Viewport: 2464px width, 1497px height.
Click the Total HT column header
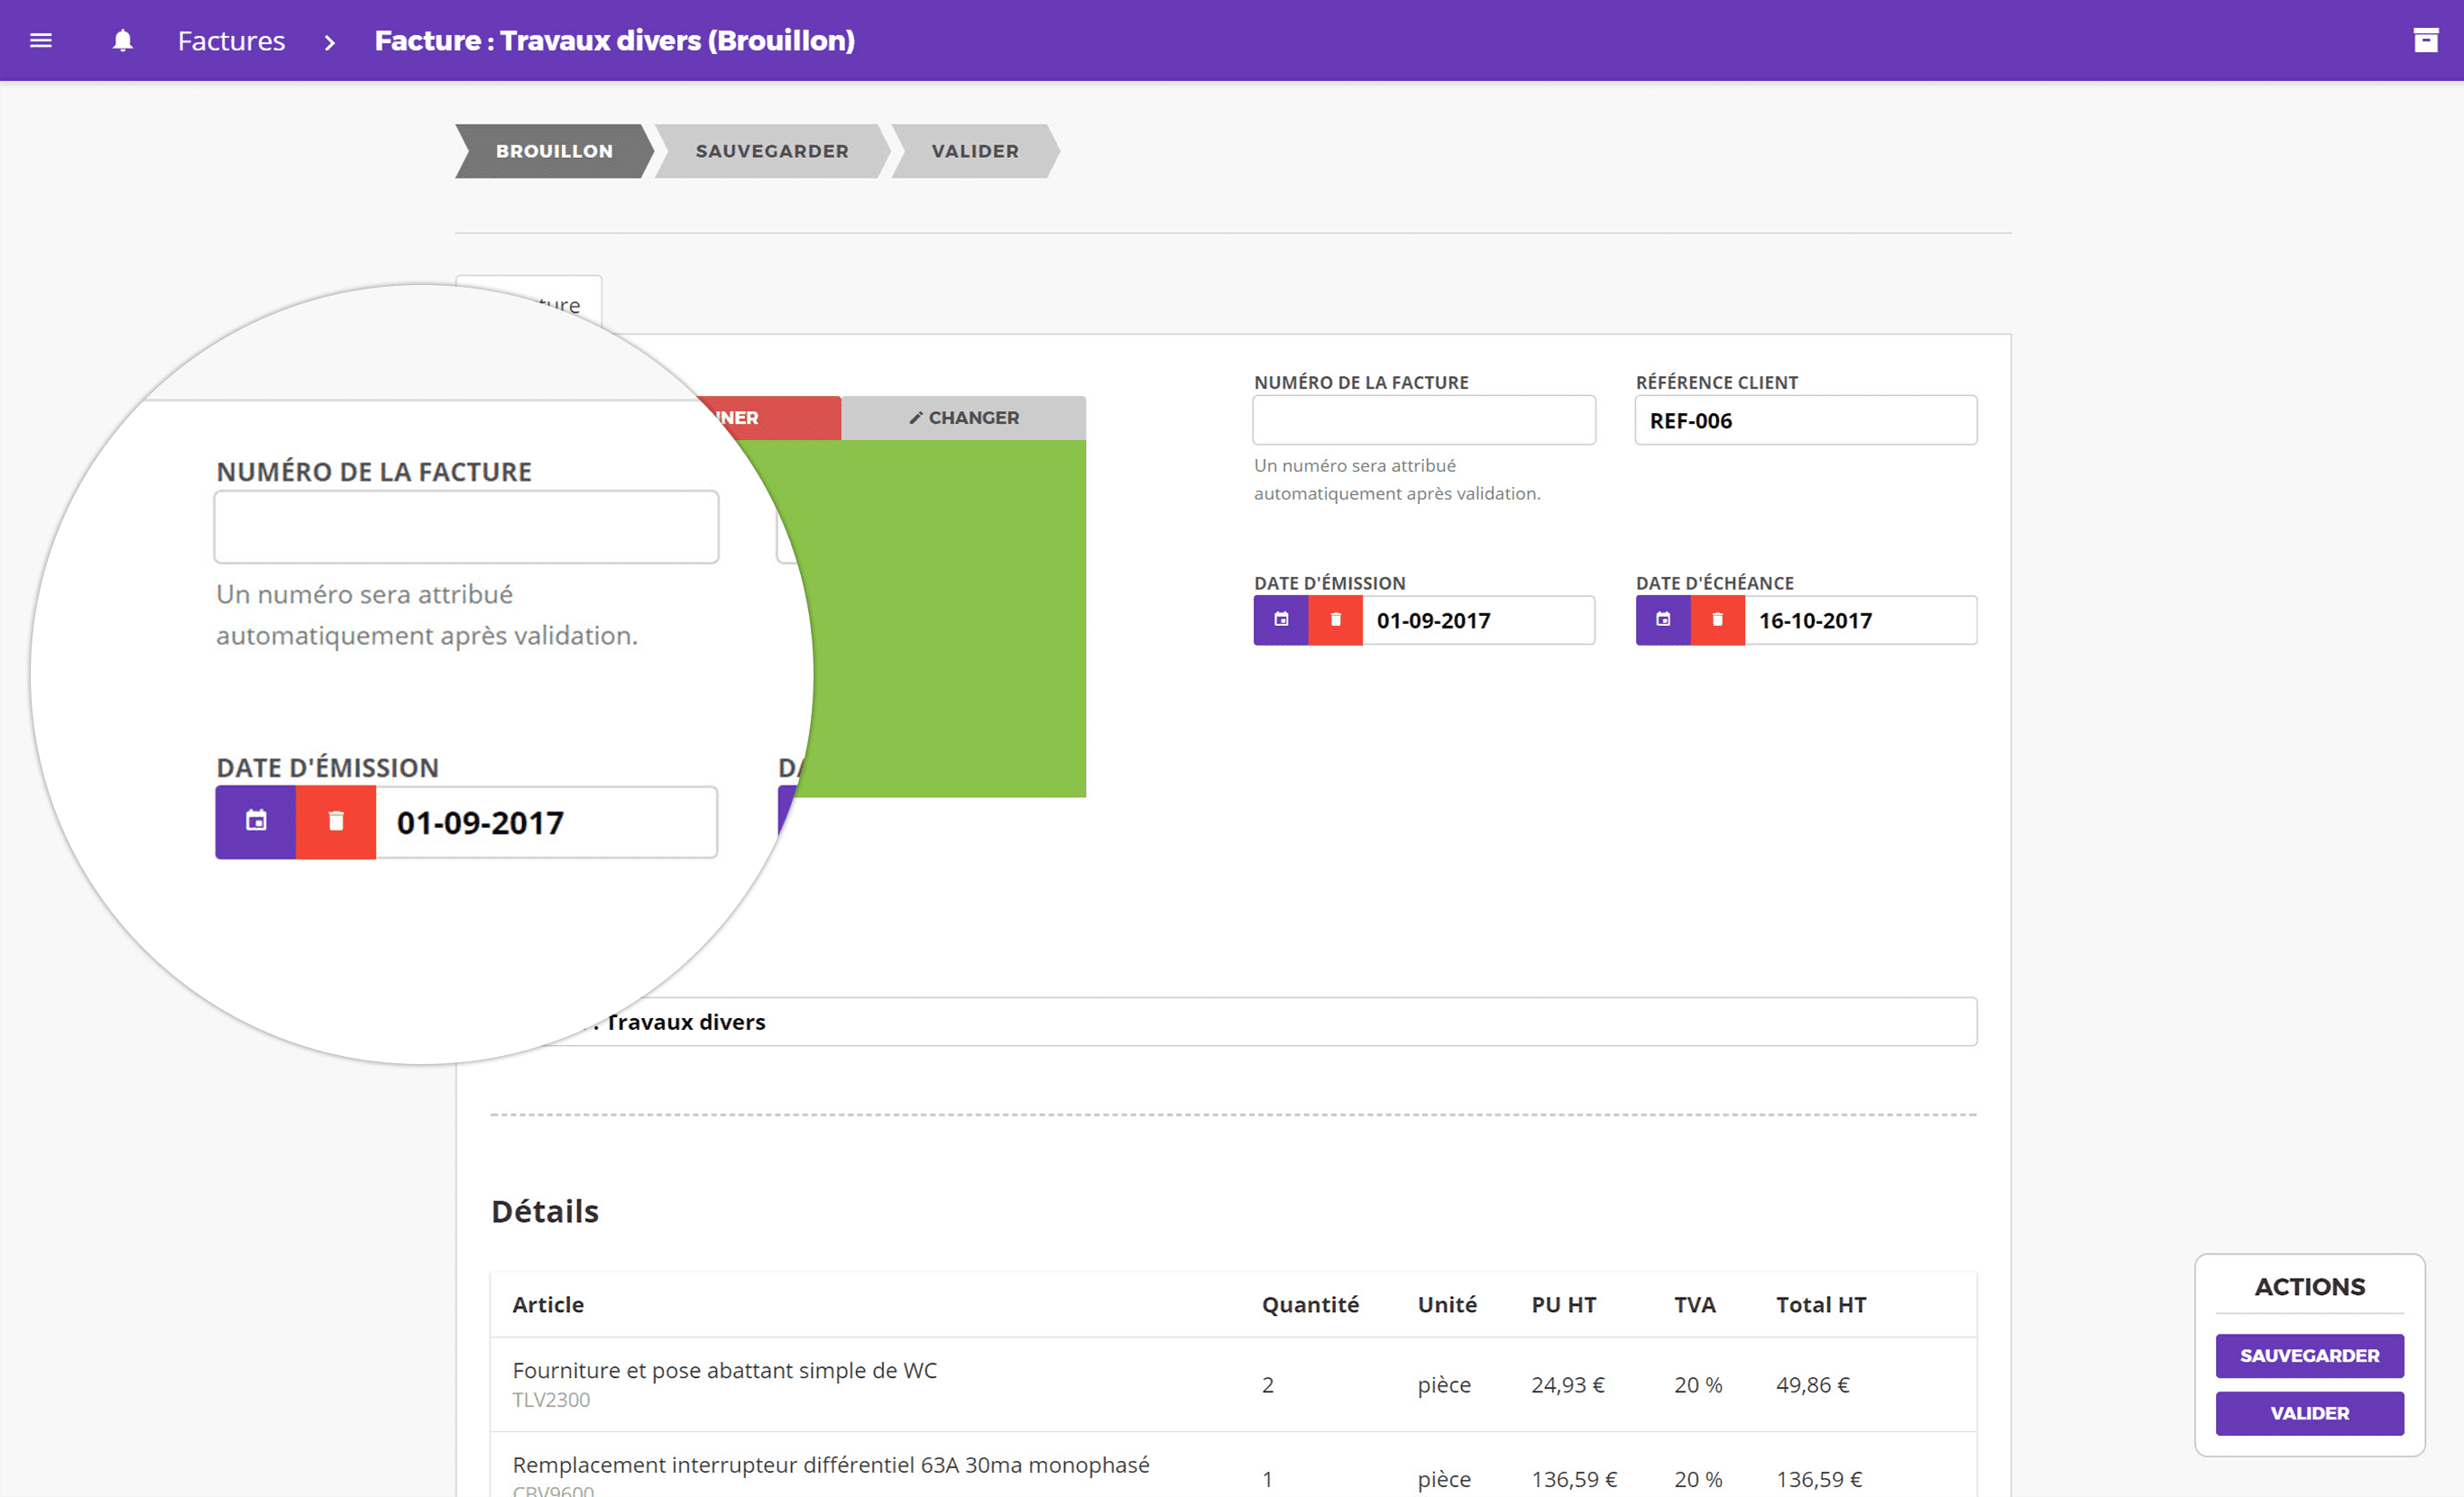click(1821, 1304)
